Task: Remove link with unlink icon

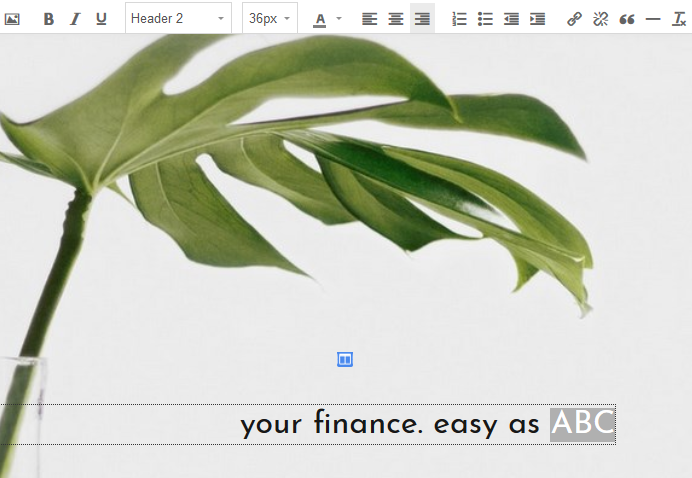Action: click(x=600, y=19)
